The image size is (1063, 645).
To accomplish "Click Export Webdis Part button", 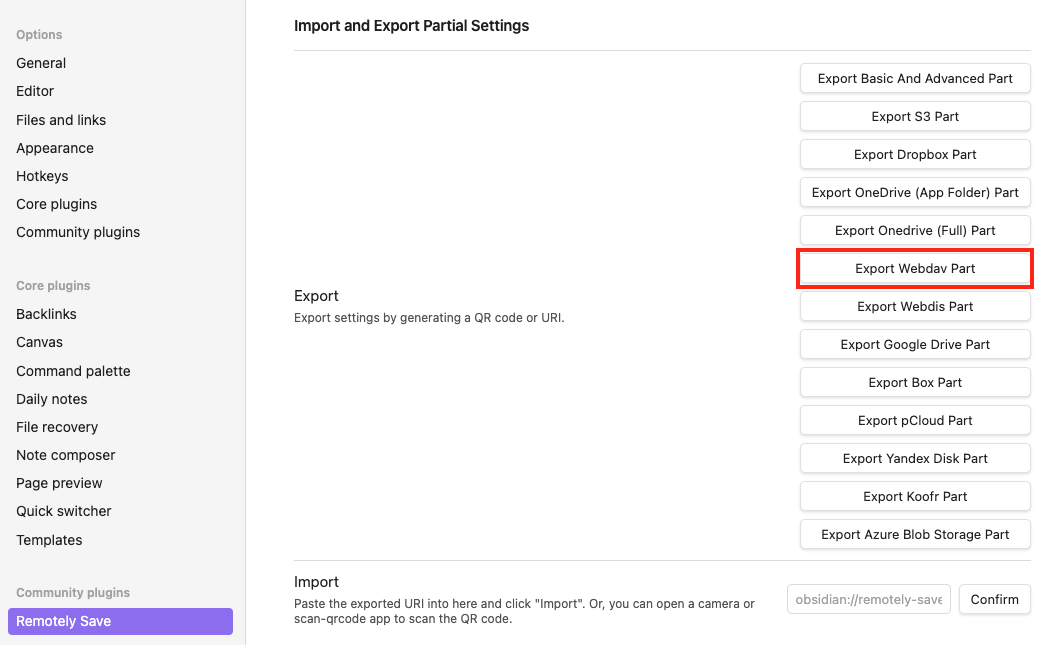I will click(915, 307).
